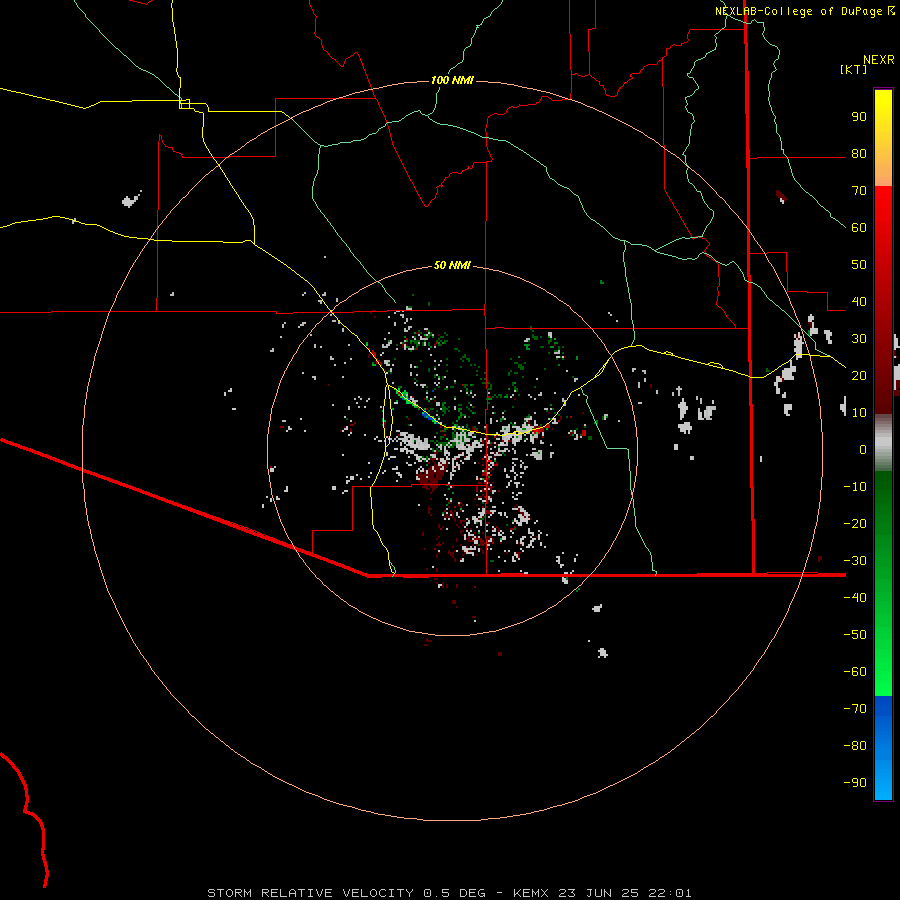The width and height of the screenshot is (900, 900).
Task: Click the 80 value on the velocity scale
Action: pos(859,153)
